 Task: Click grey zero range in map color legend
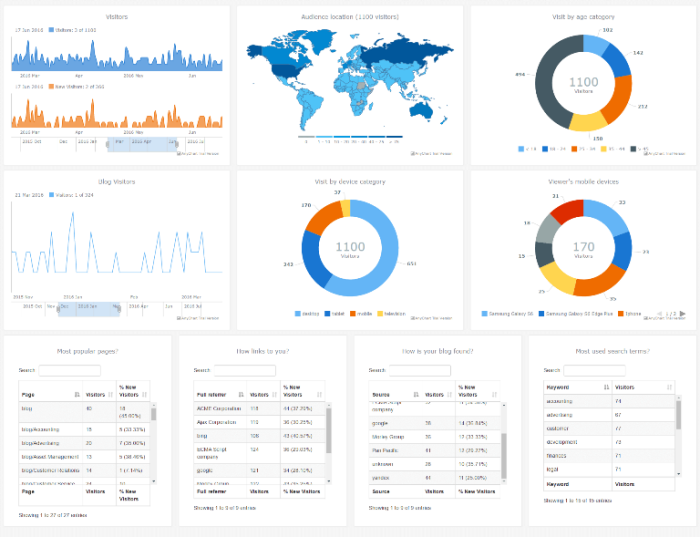coord(306,137)
